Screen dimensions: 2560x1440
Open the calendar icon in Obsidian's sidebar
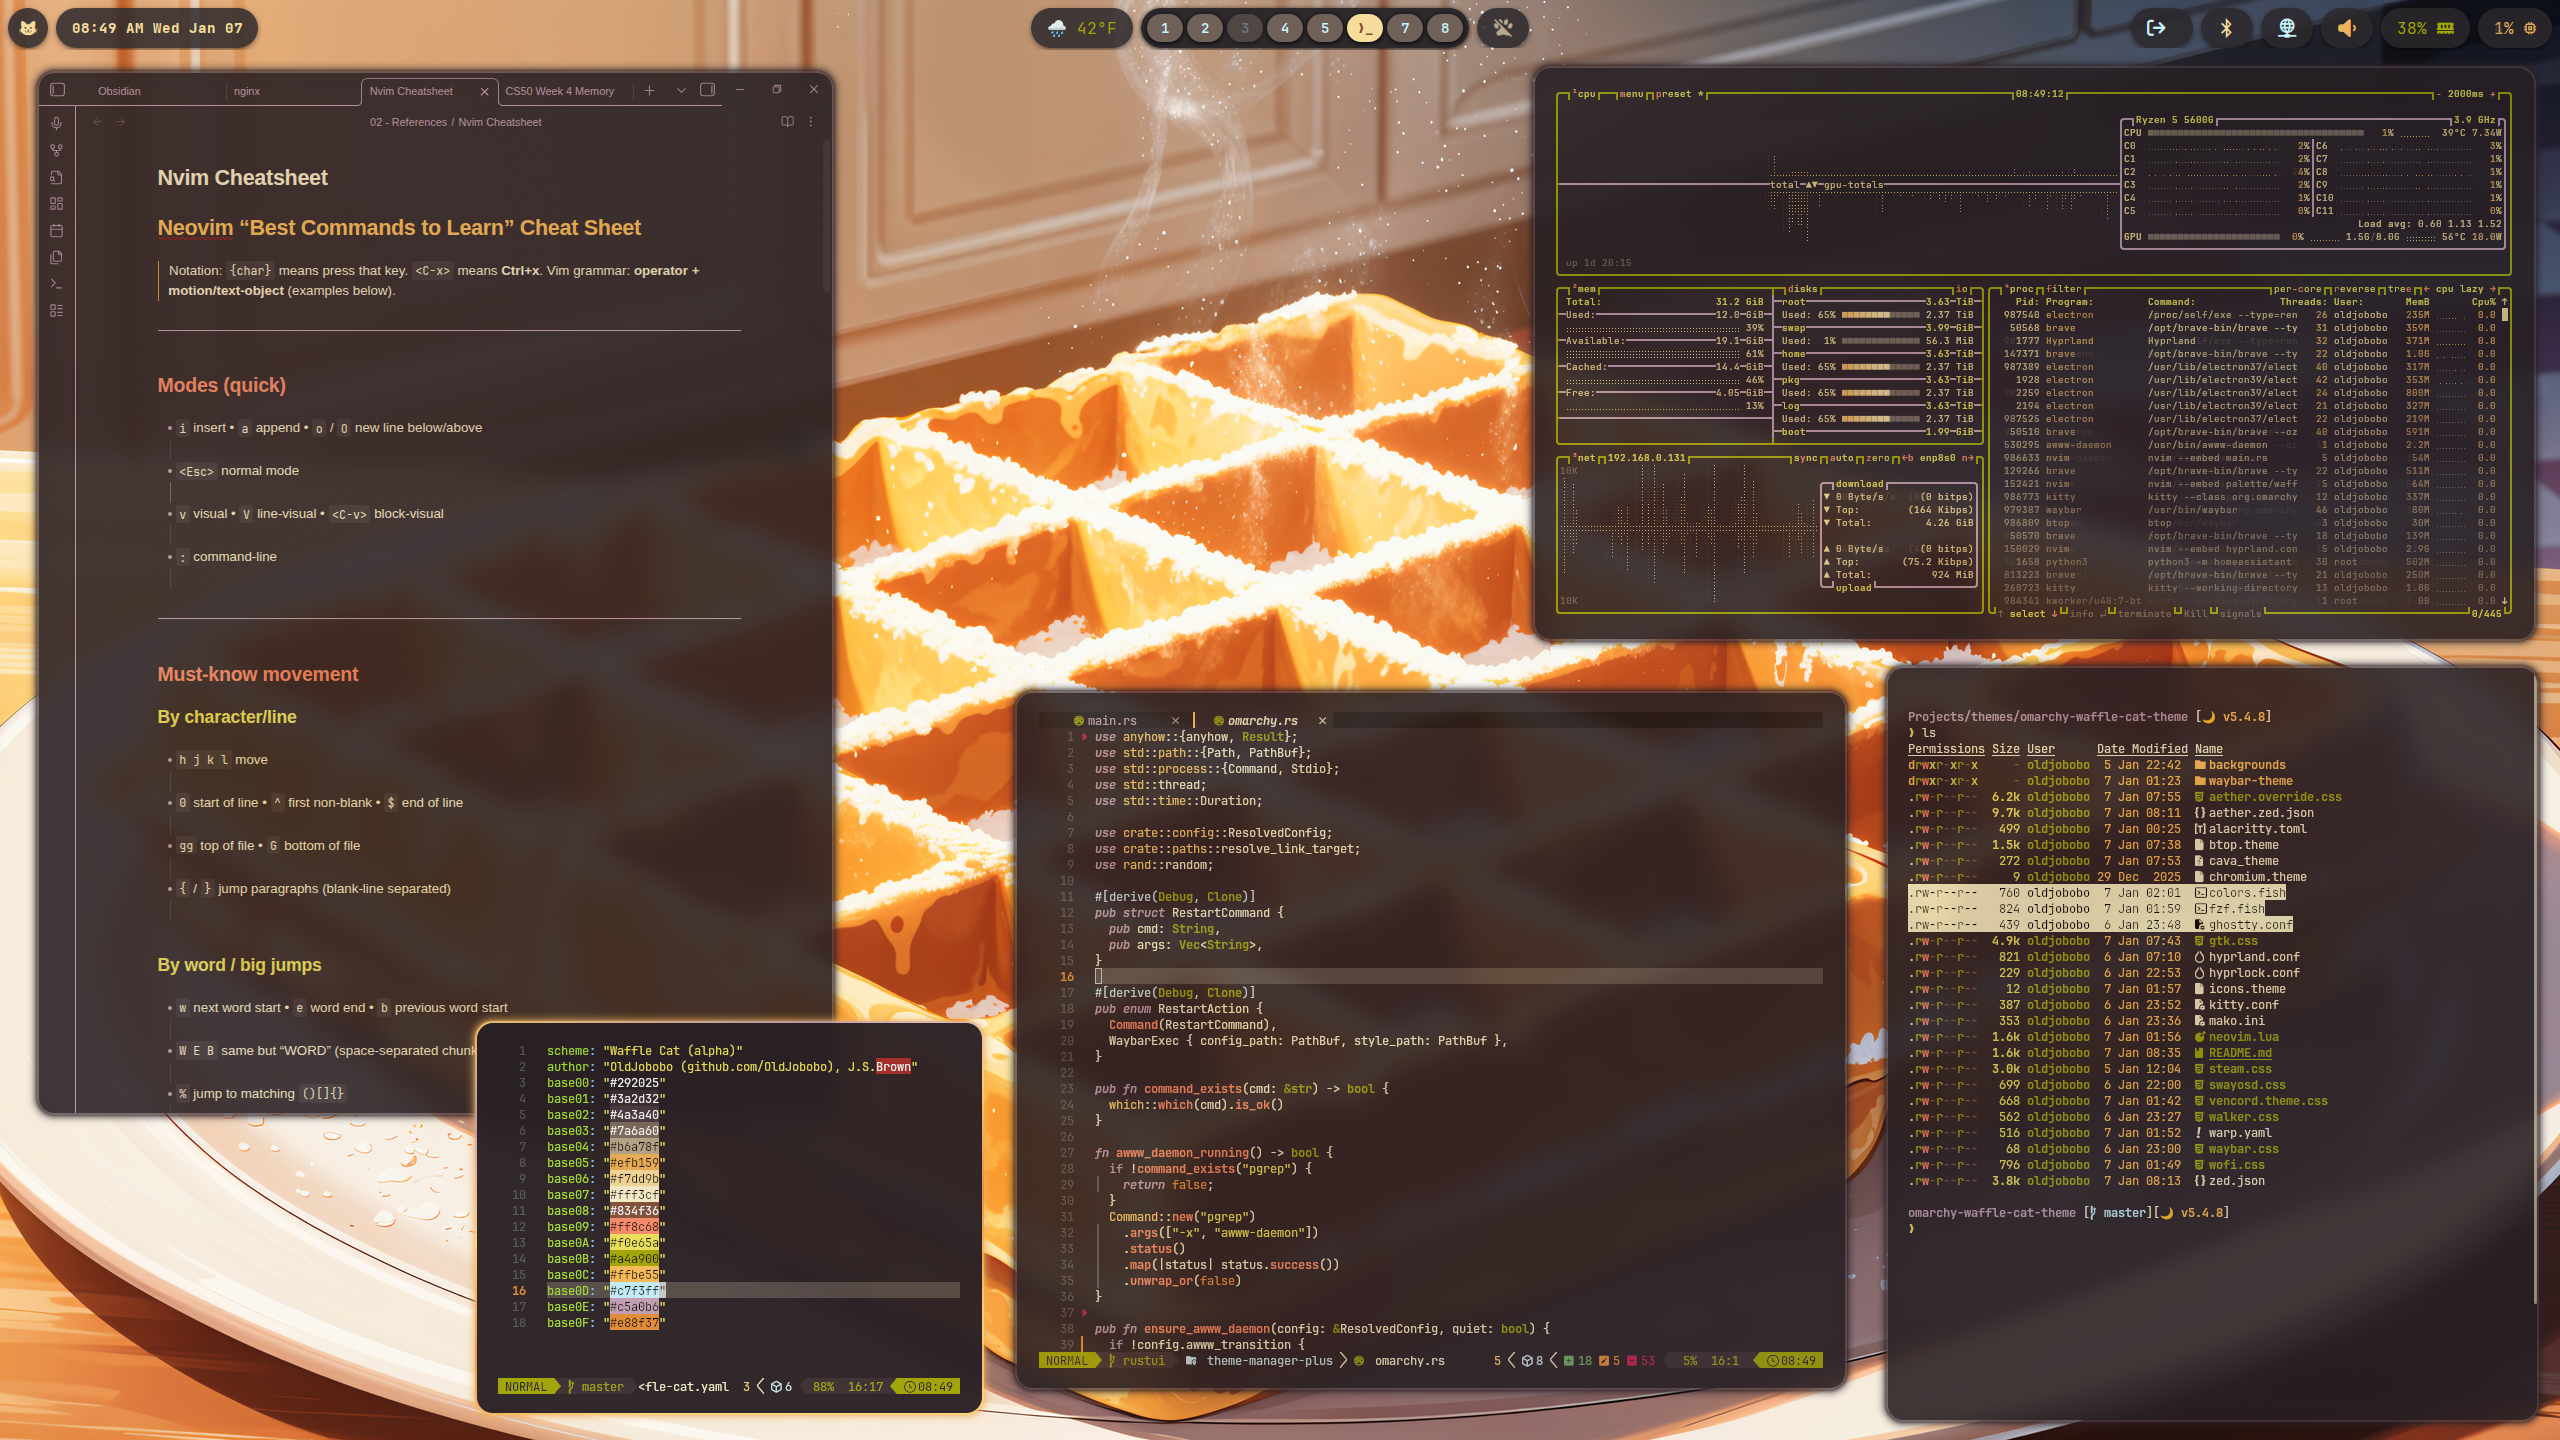click(x=57, y=230)
